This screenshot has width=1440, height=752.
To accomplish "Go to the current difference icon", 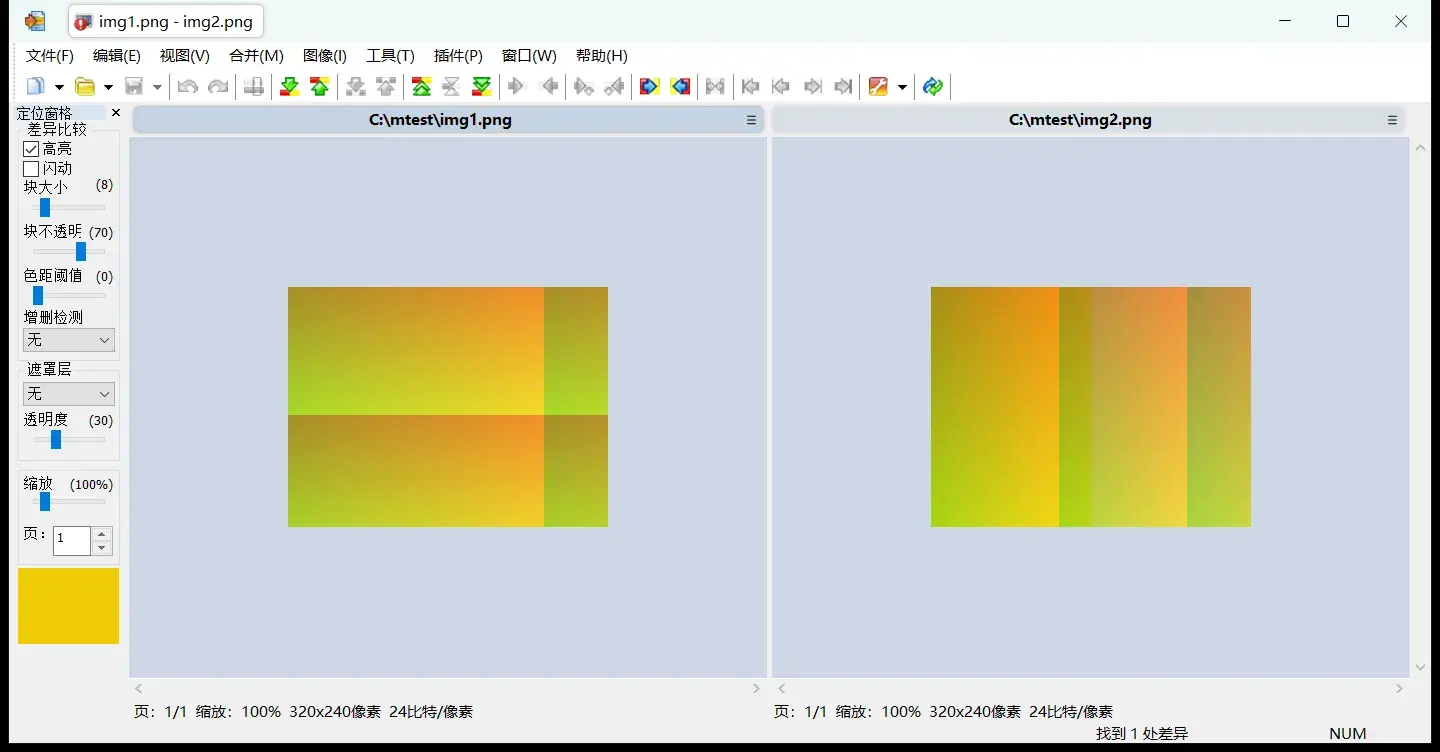I will click(452, 87).
